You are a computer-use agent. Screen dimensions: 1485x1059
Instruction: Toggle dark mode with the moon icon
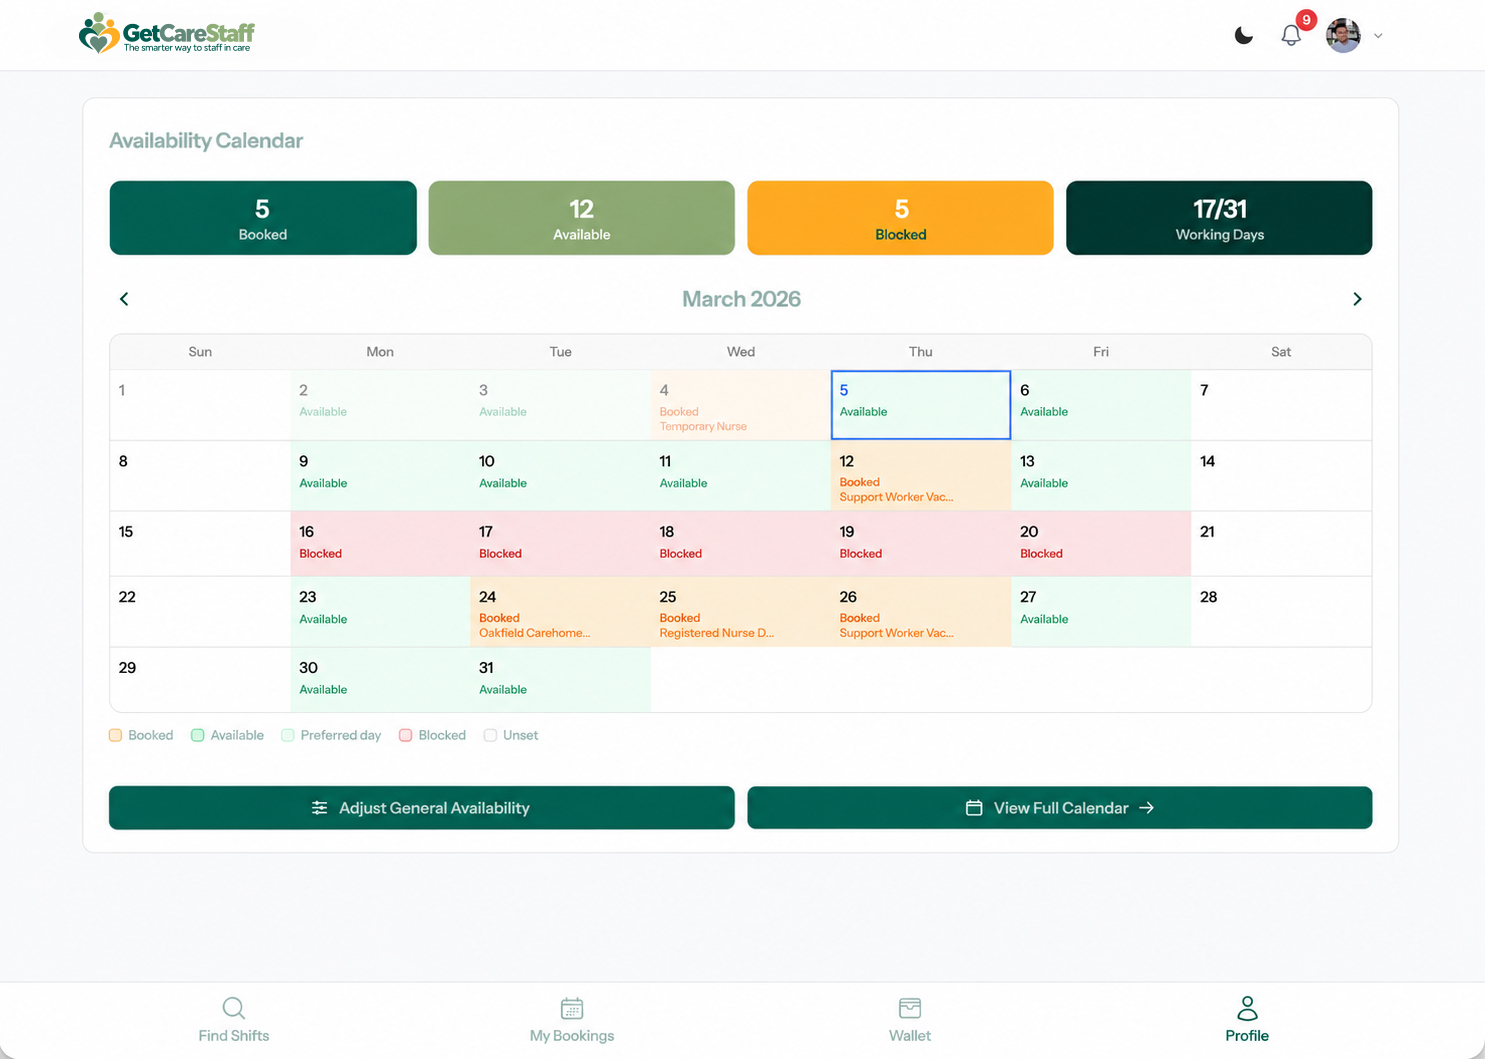(1244, 36)
